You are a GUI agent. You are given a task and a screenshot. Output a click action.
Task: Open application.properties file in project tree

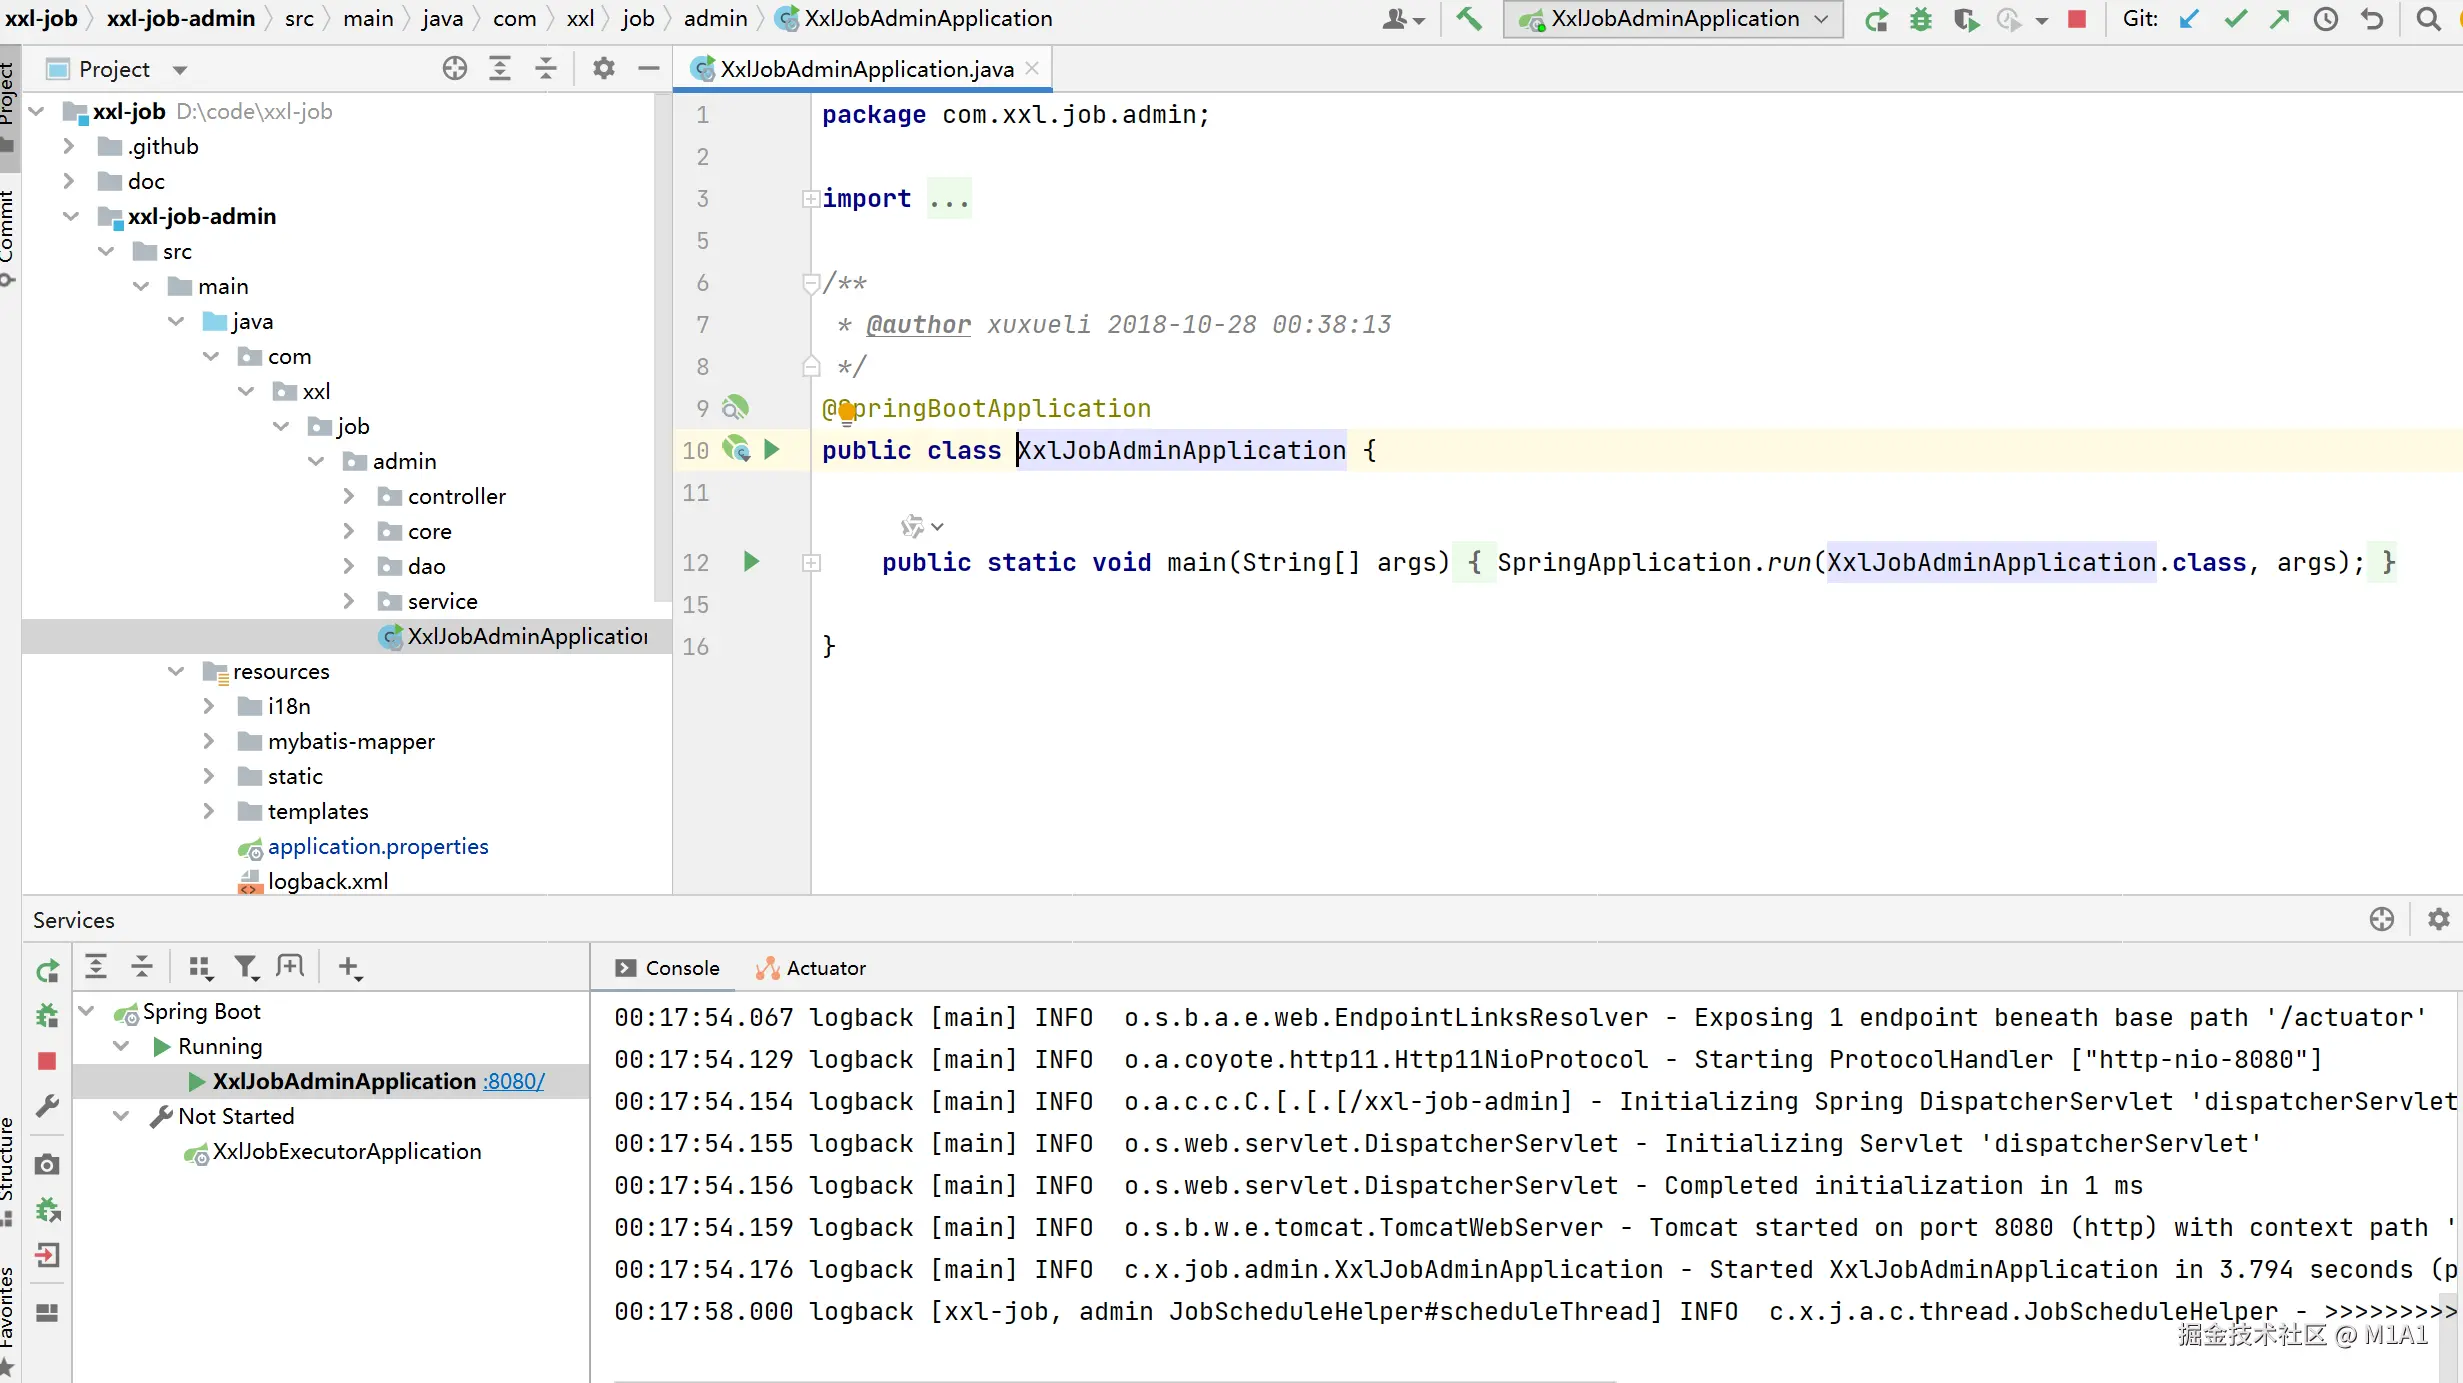[x=377, y=847]
